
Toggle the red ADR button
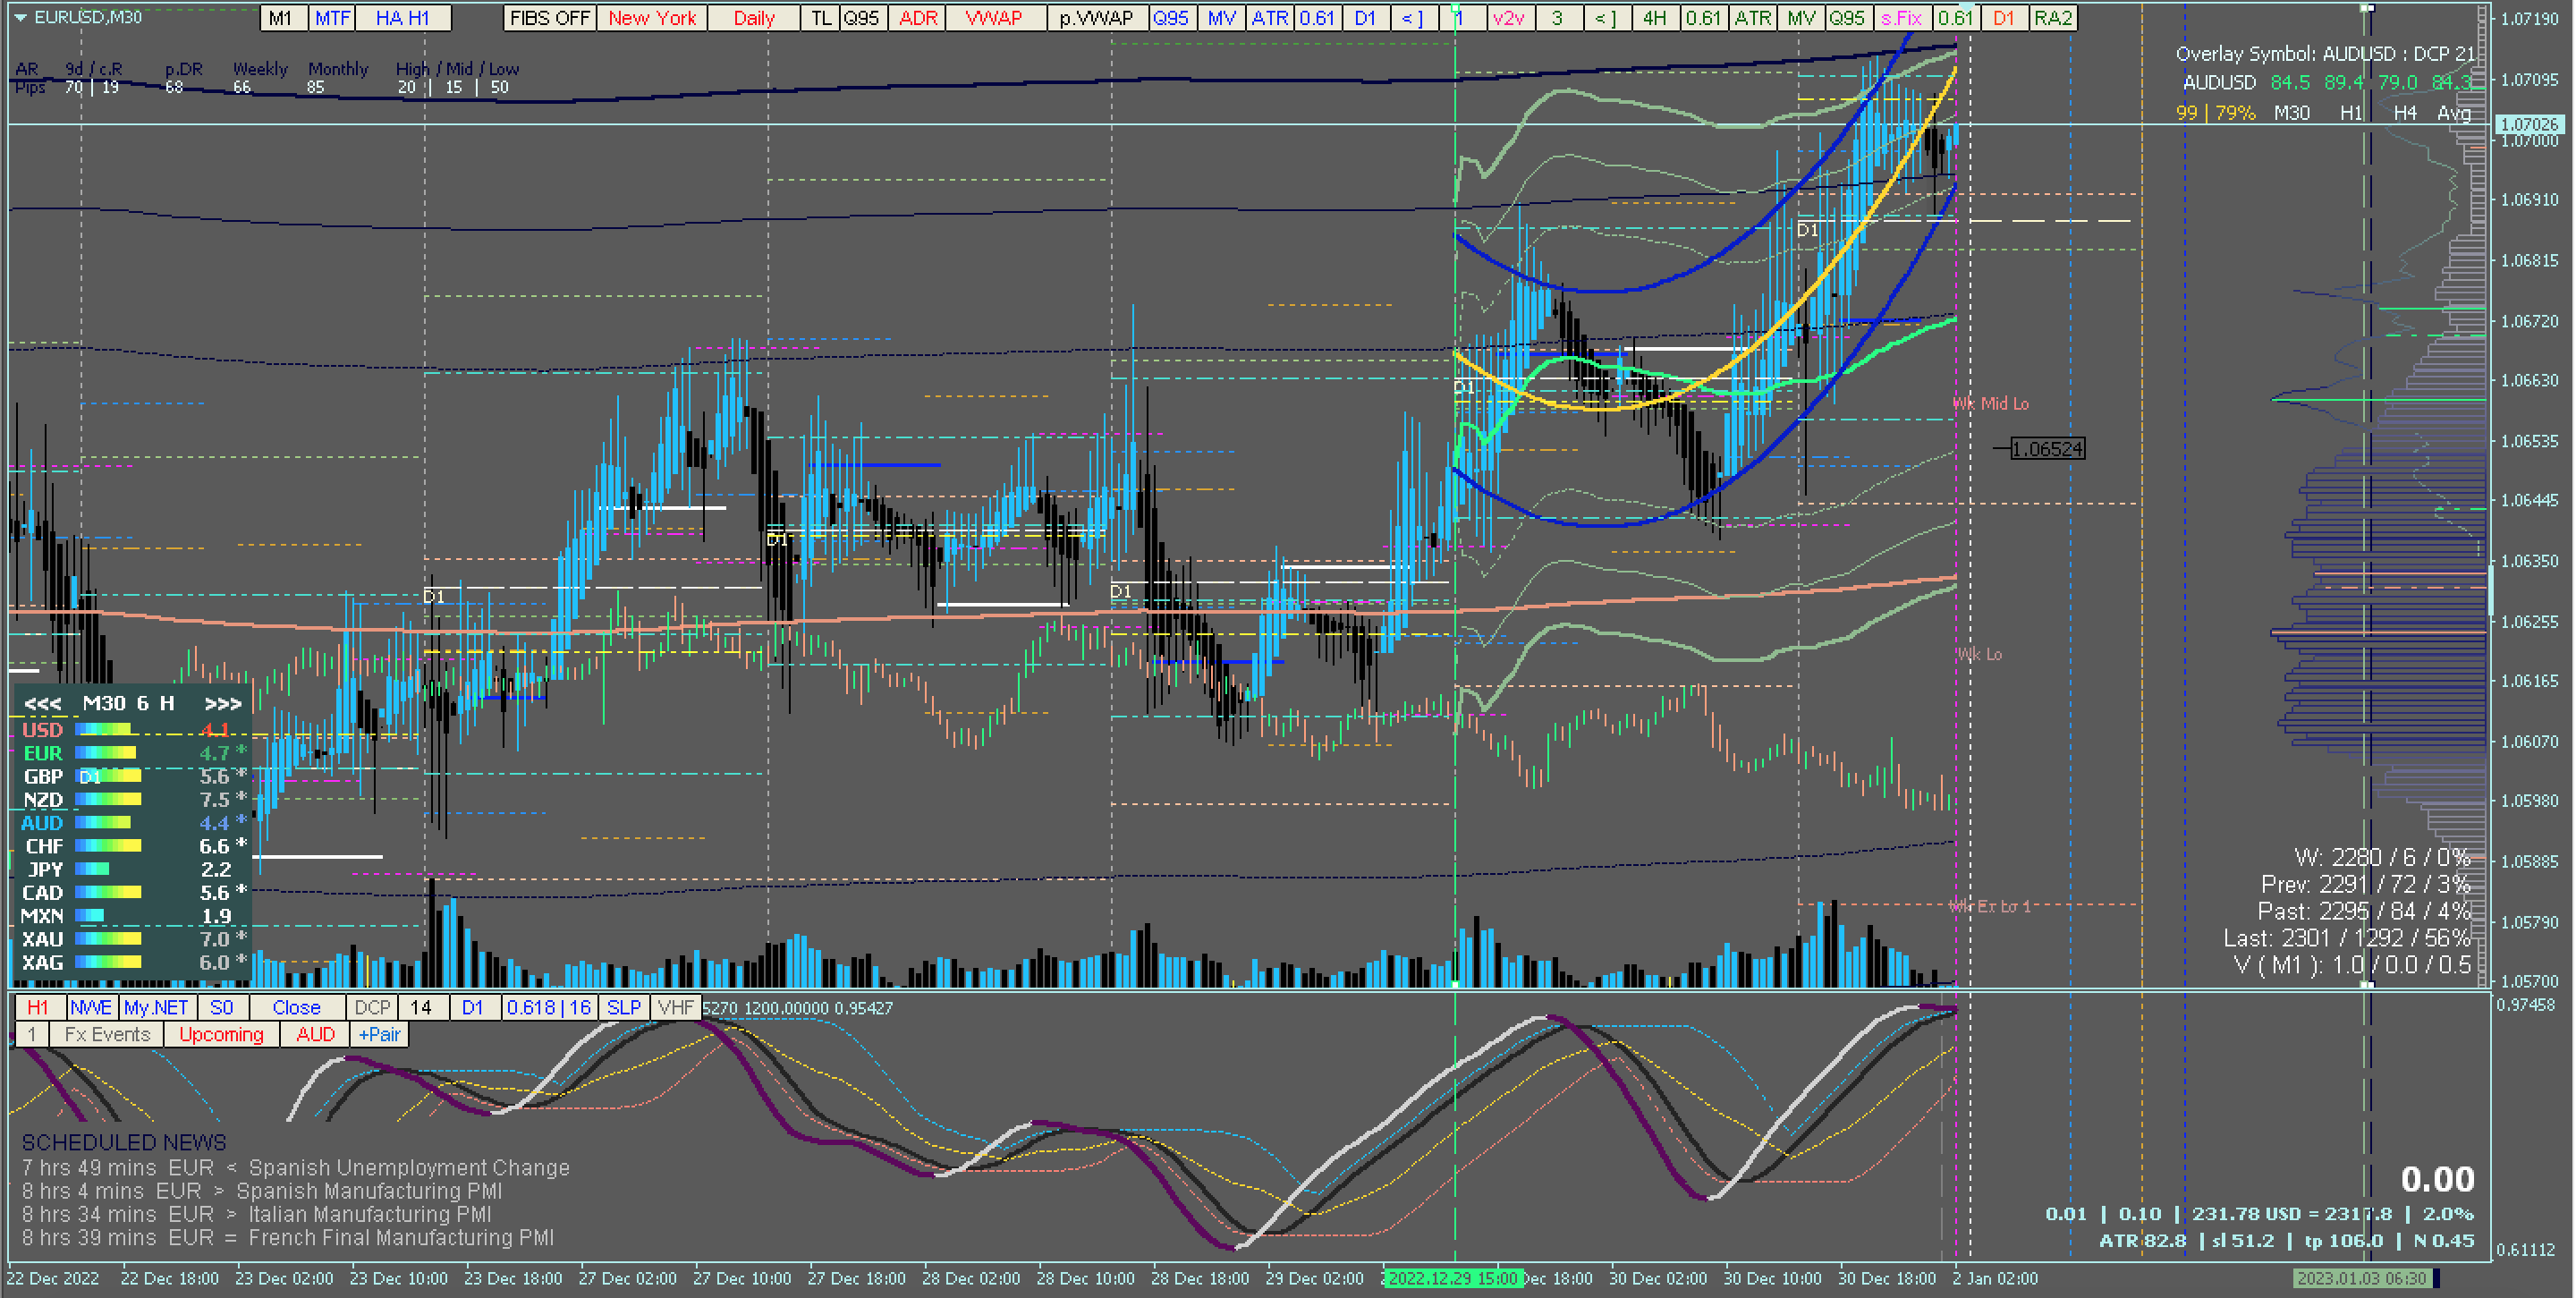coord(917,18)
